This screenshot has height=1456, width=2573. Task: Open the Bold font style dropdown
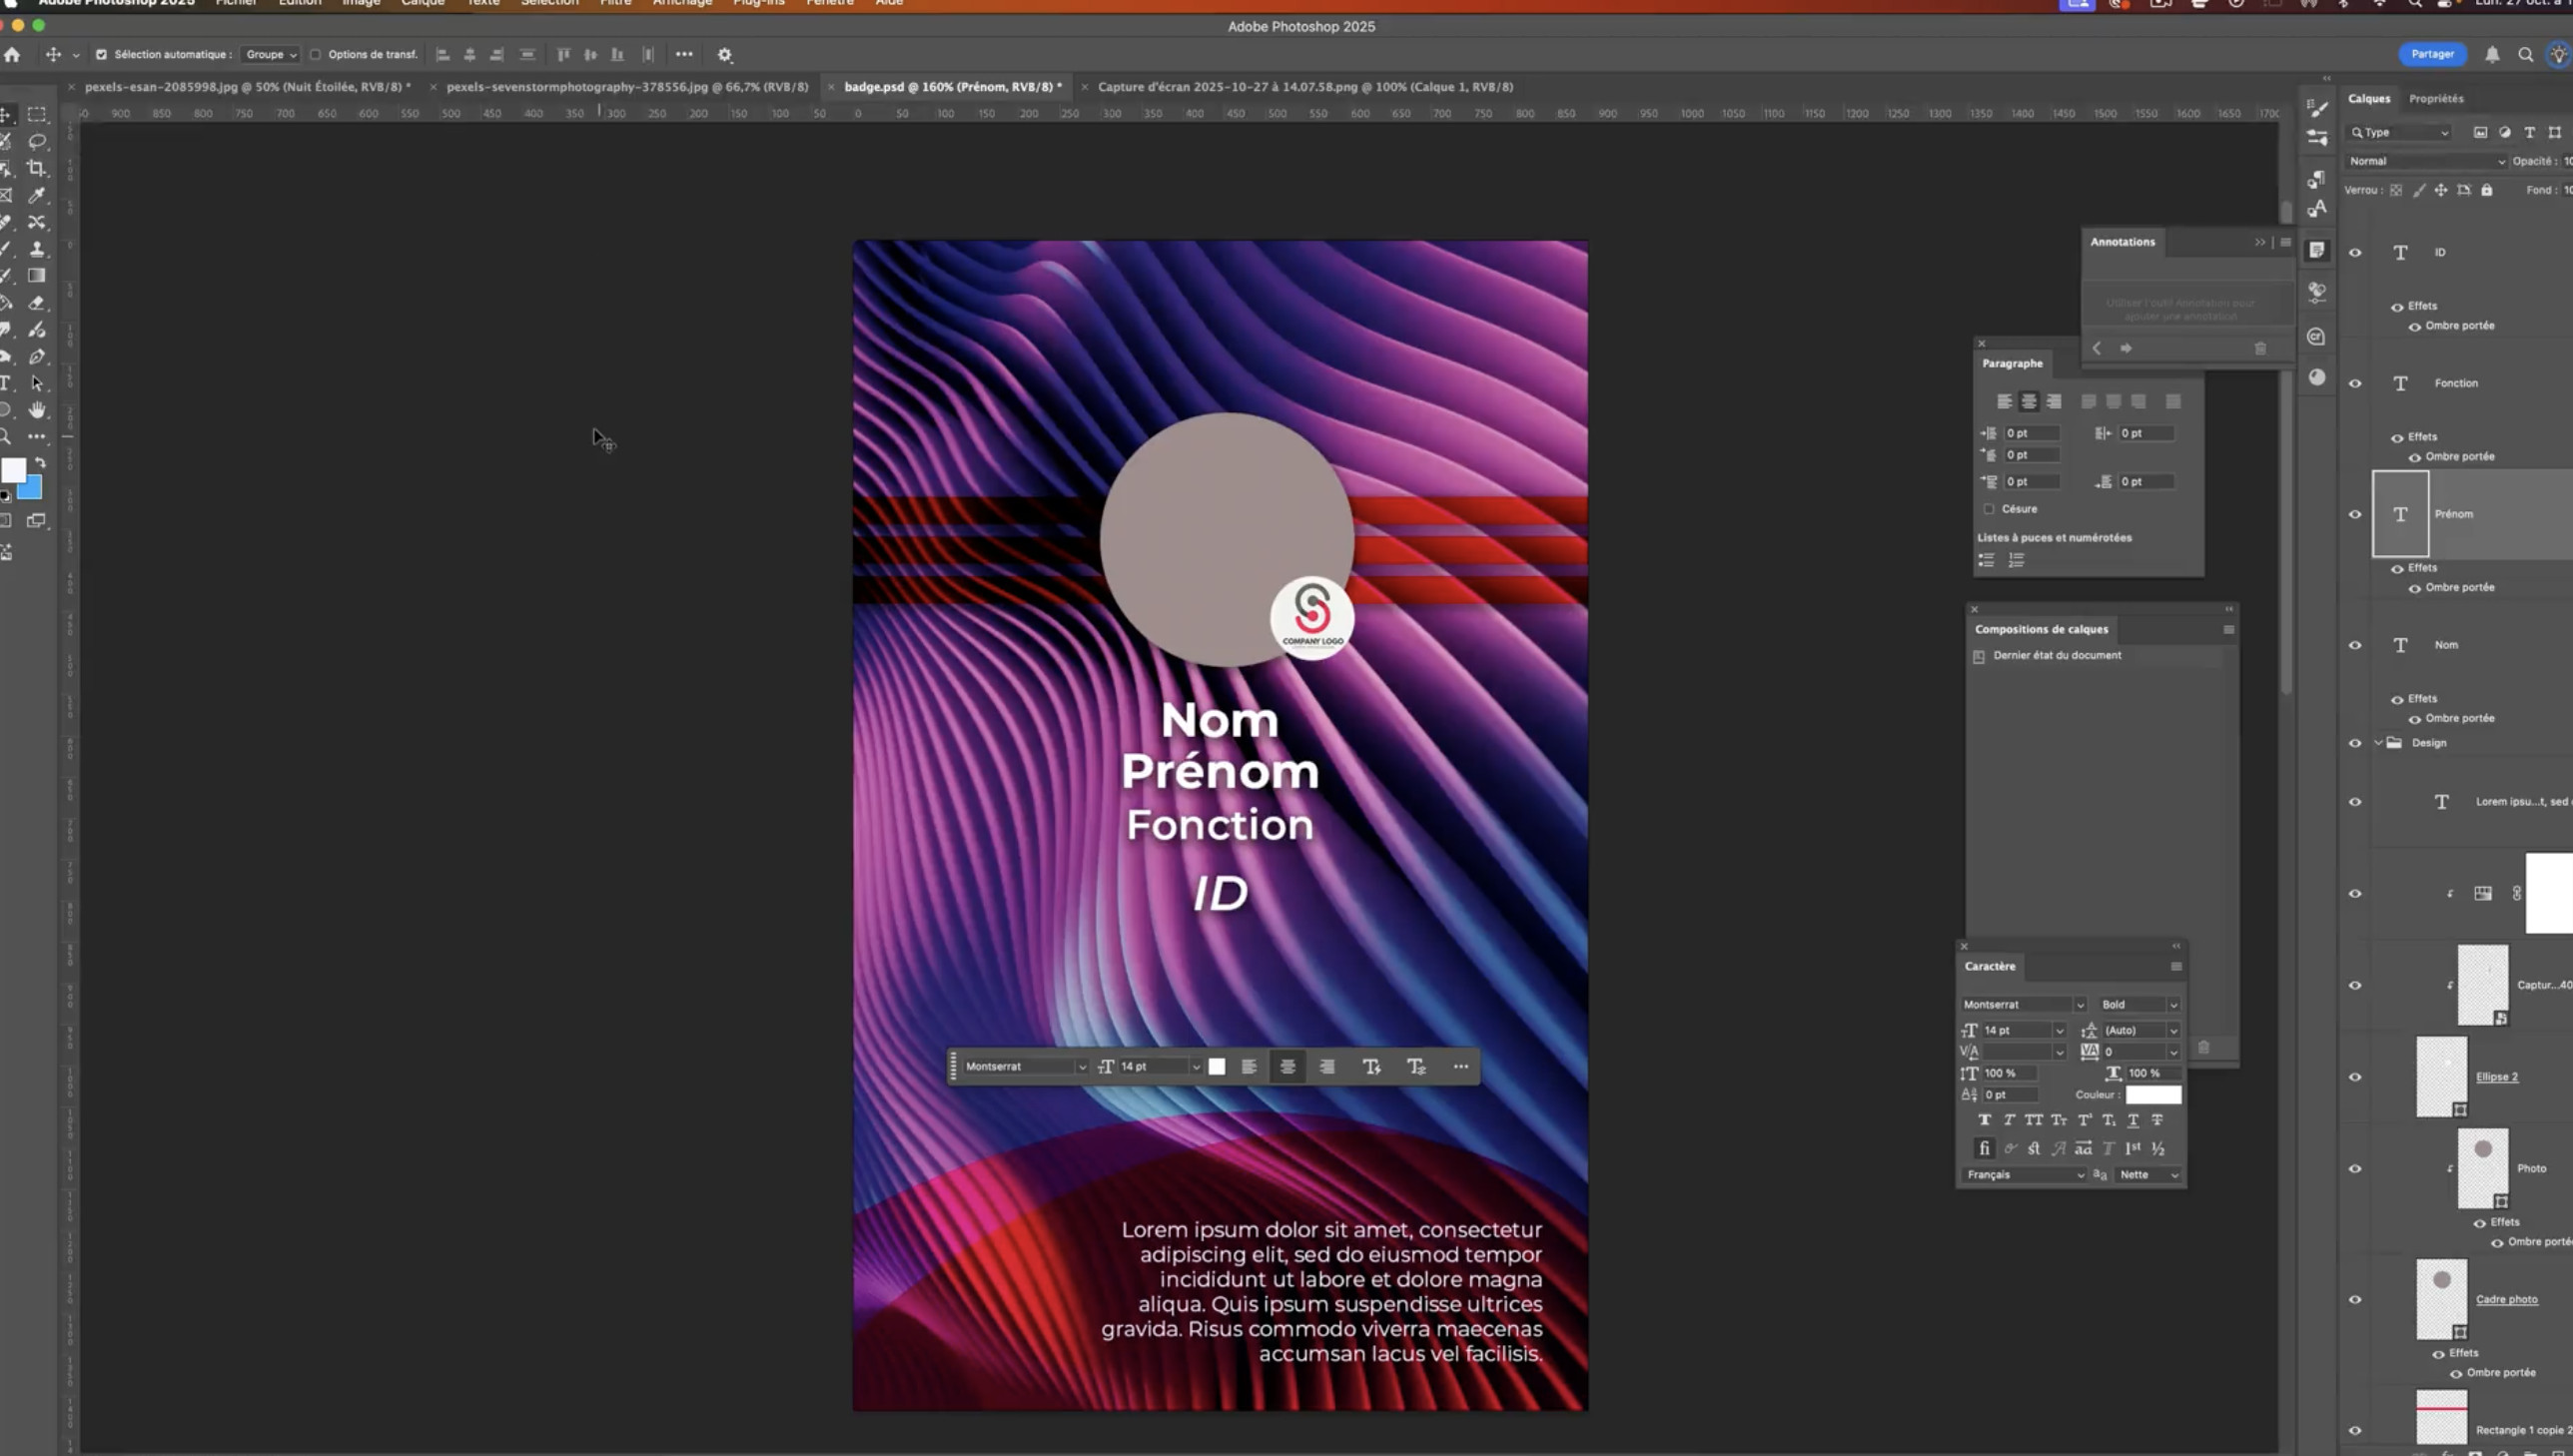tap(2139, 1004)
